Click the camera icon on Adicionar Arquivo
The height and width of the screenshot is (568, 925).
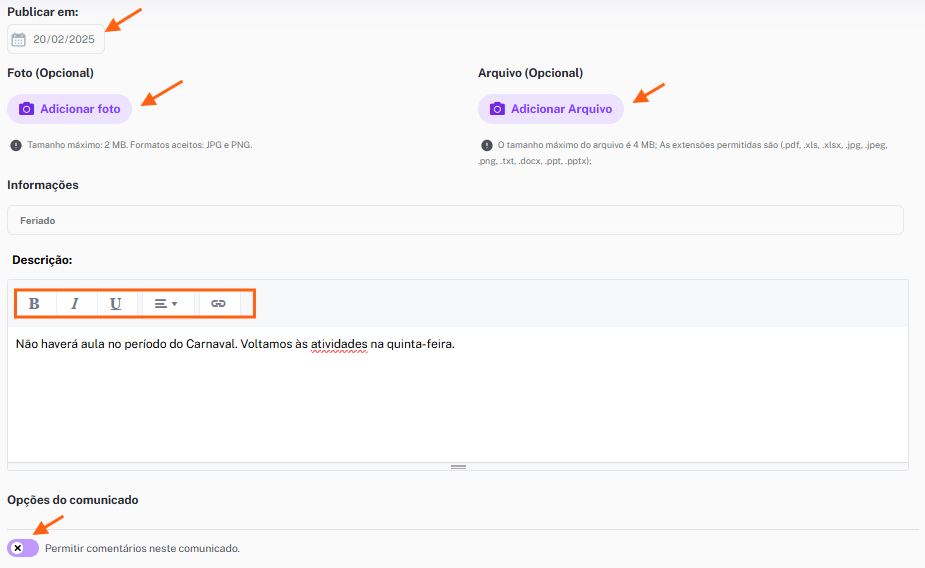click(497, 109)
